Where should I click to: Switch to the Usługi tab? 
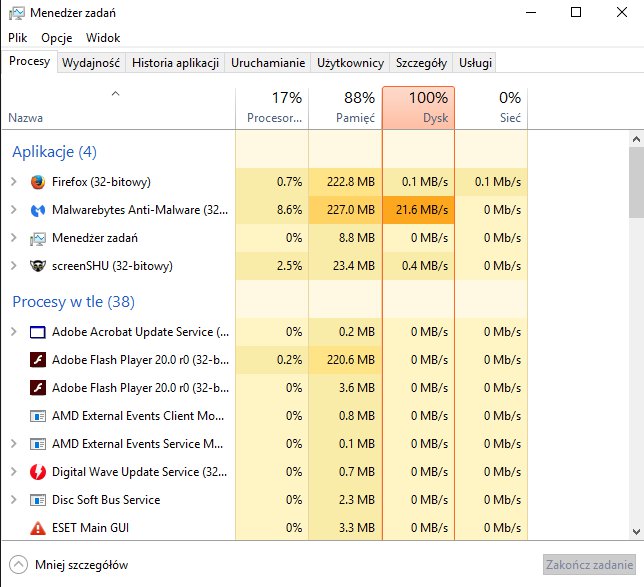[475, 63]
